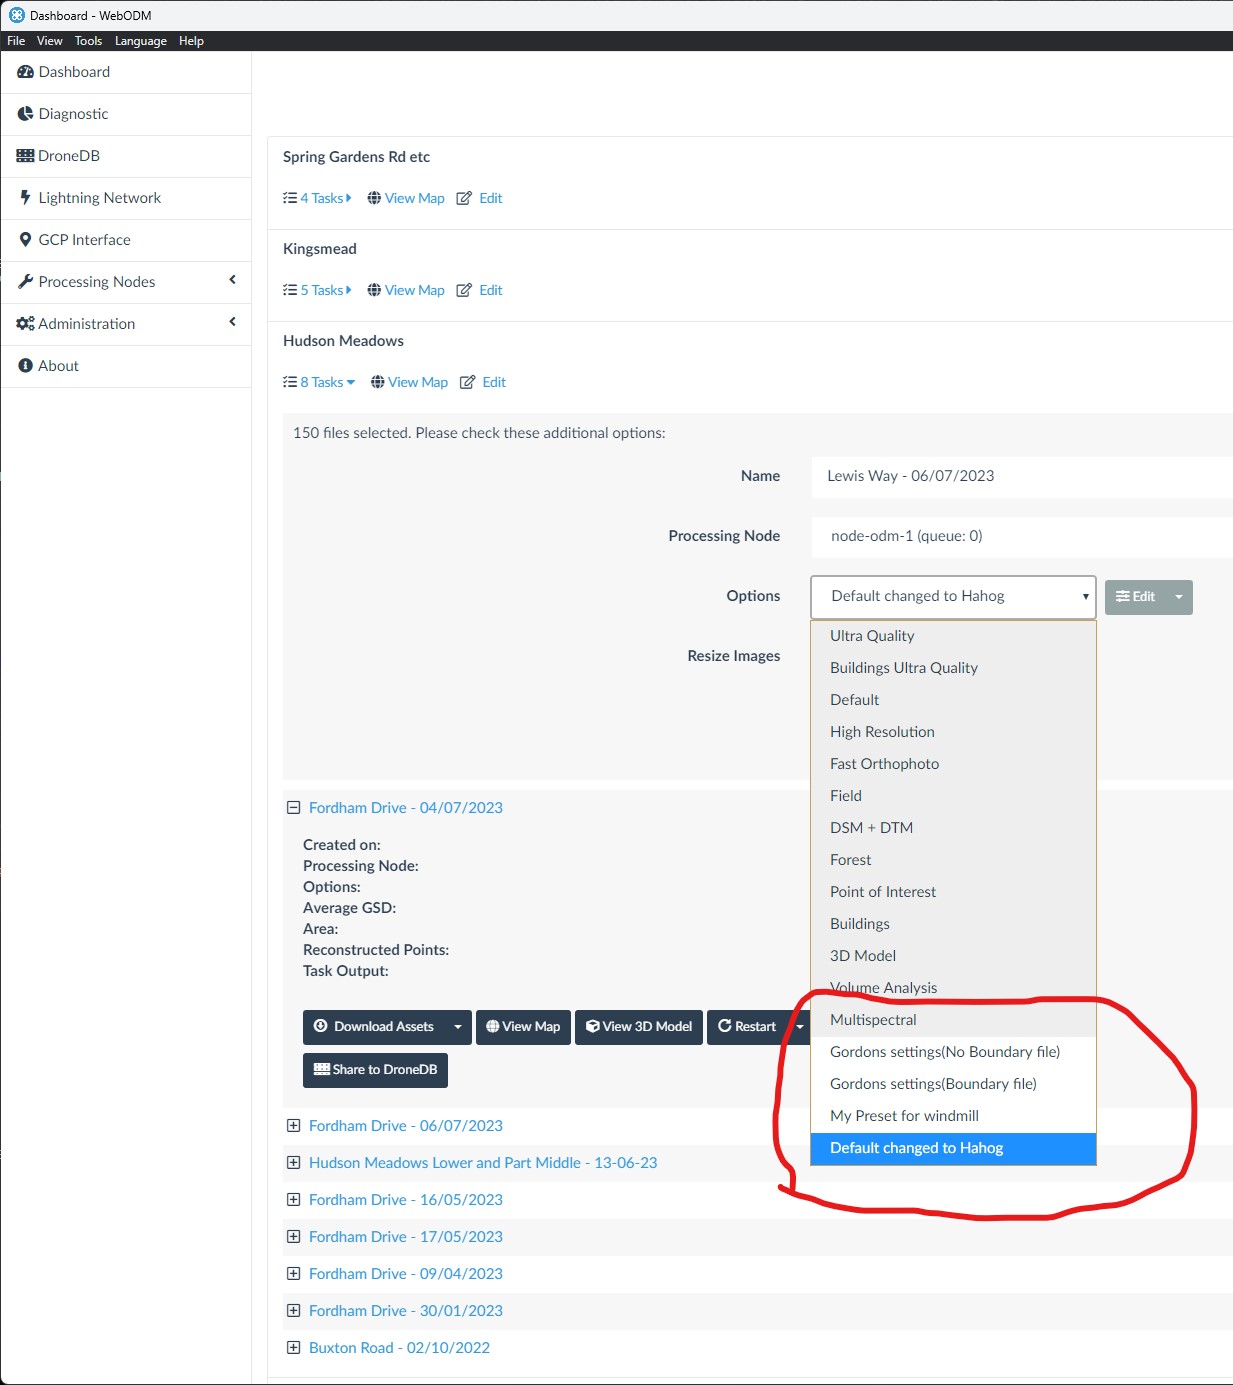The width and height of the screenshot is (1233, 1385).
Task: Open DroneDB from the sidebar
Action: click(25, 155)
